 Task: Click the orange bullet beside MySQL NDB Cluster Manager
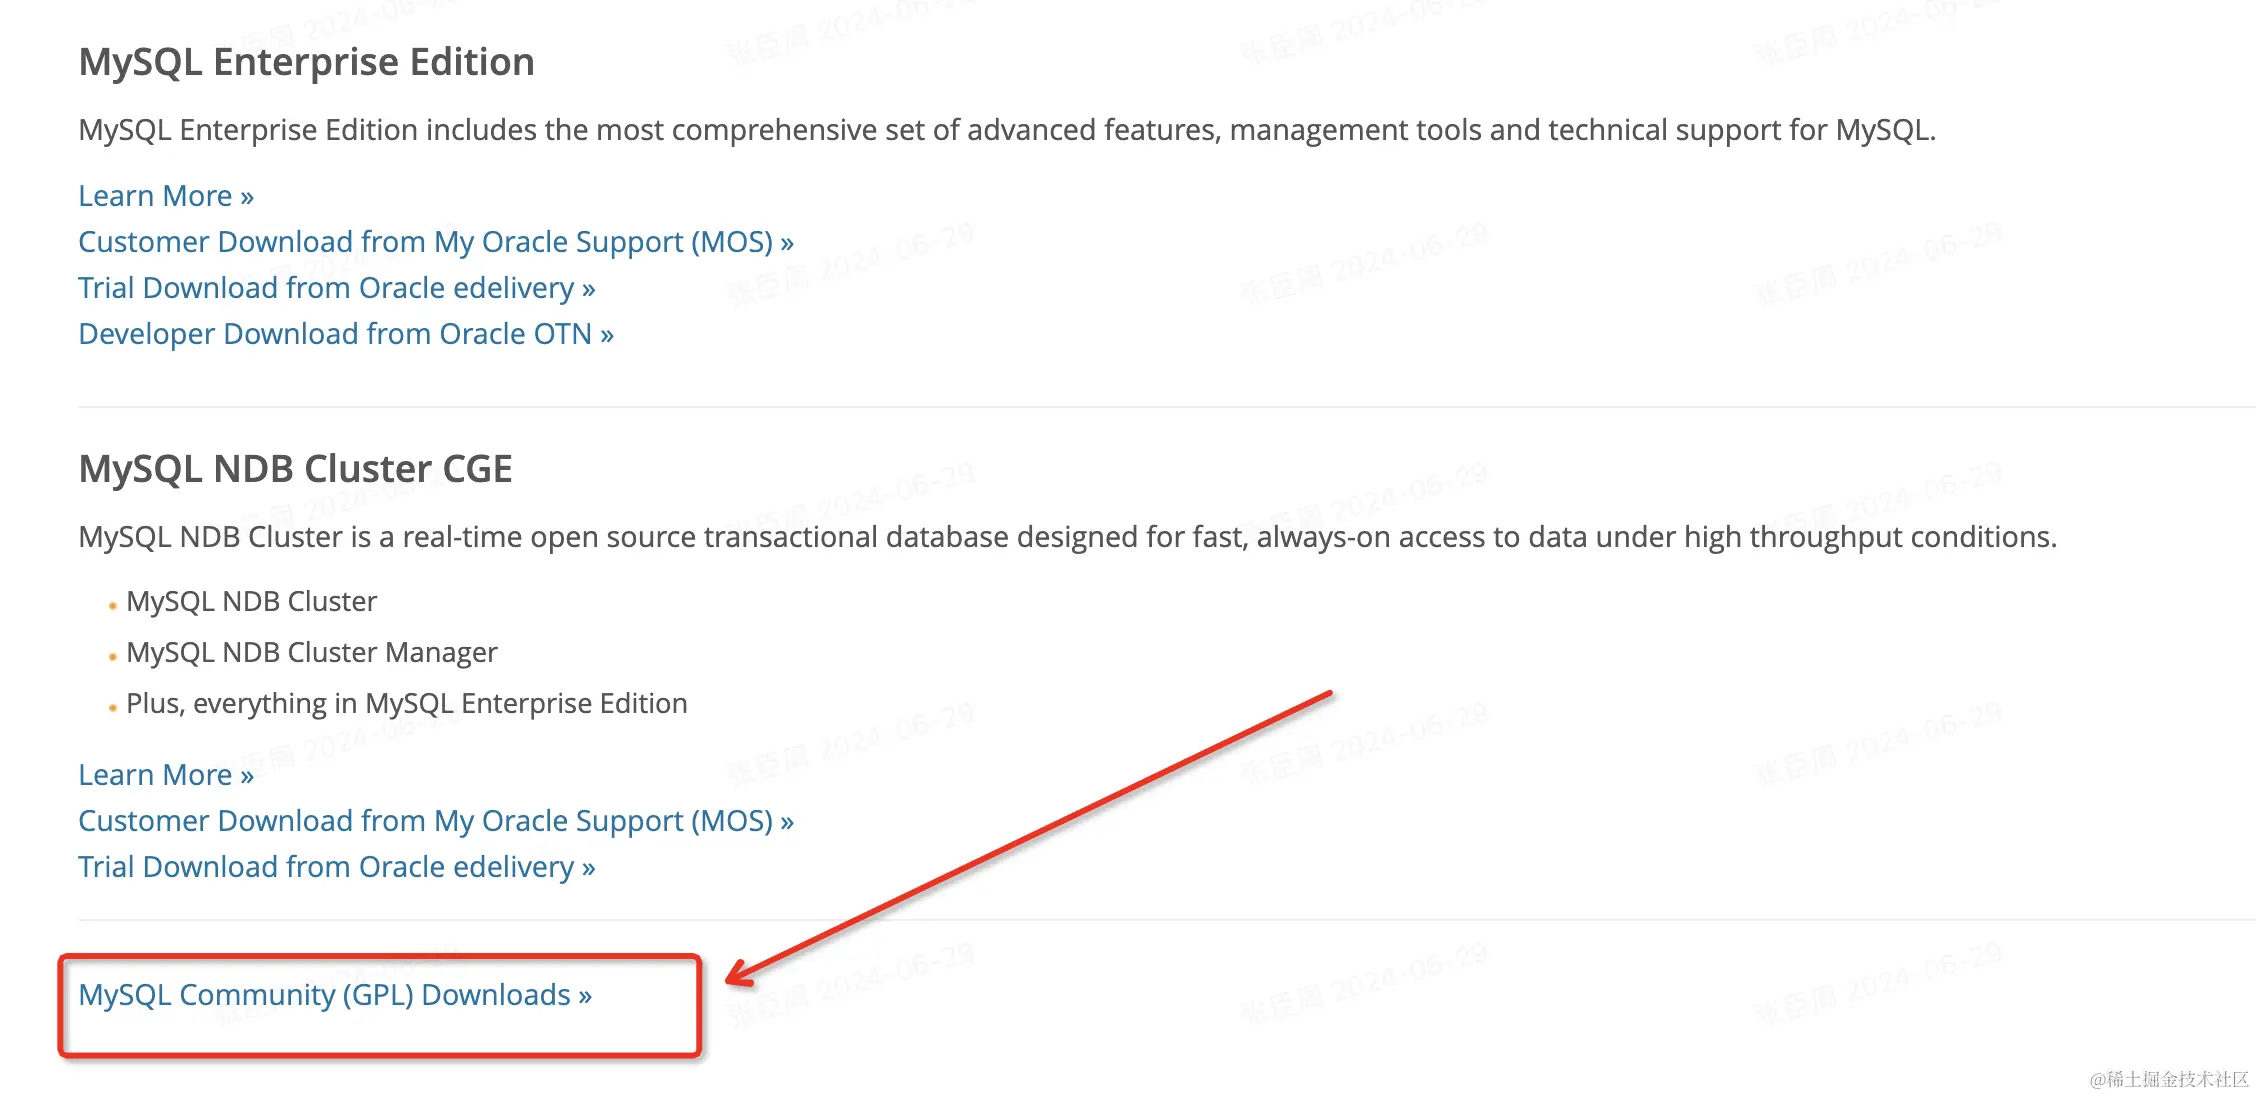pyautogui.click(x=113, y=657)
